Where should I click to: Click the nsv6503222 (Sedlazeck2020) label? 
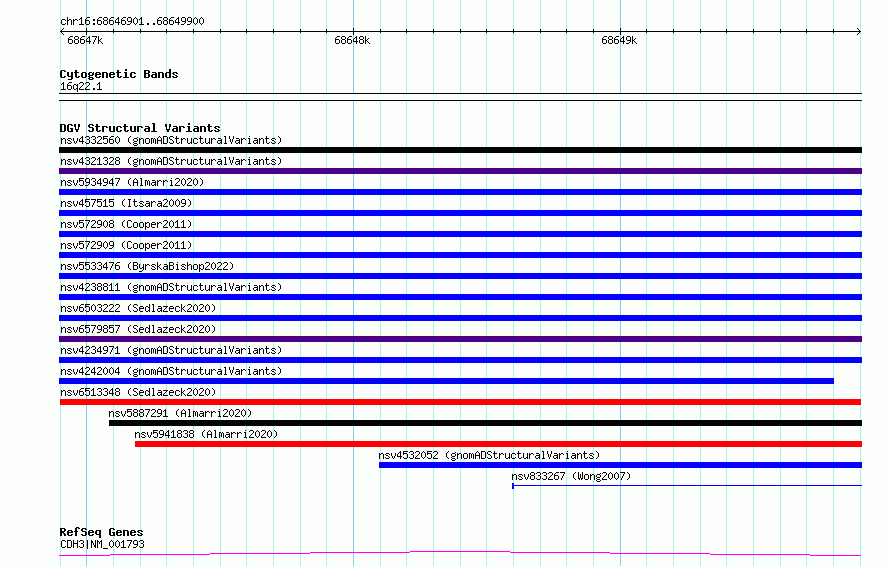(138, 308)
